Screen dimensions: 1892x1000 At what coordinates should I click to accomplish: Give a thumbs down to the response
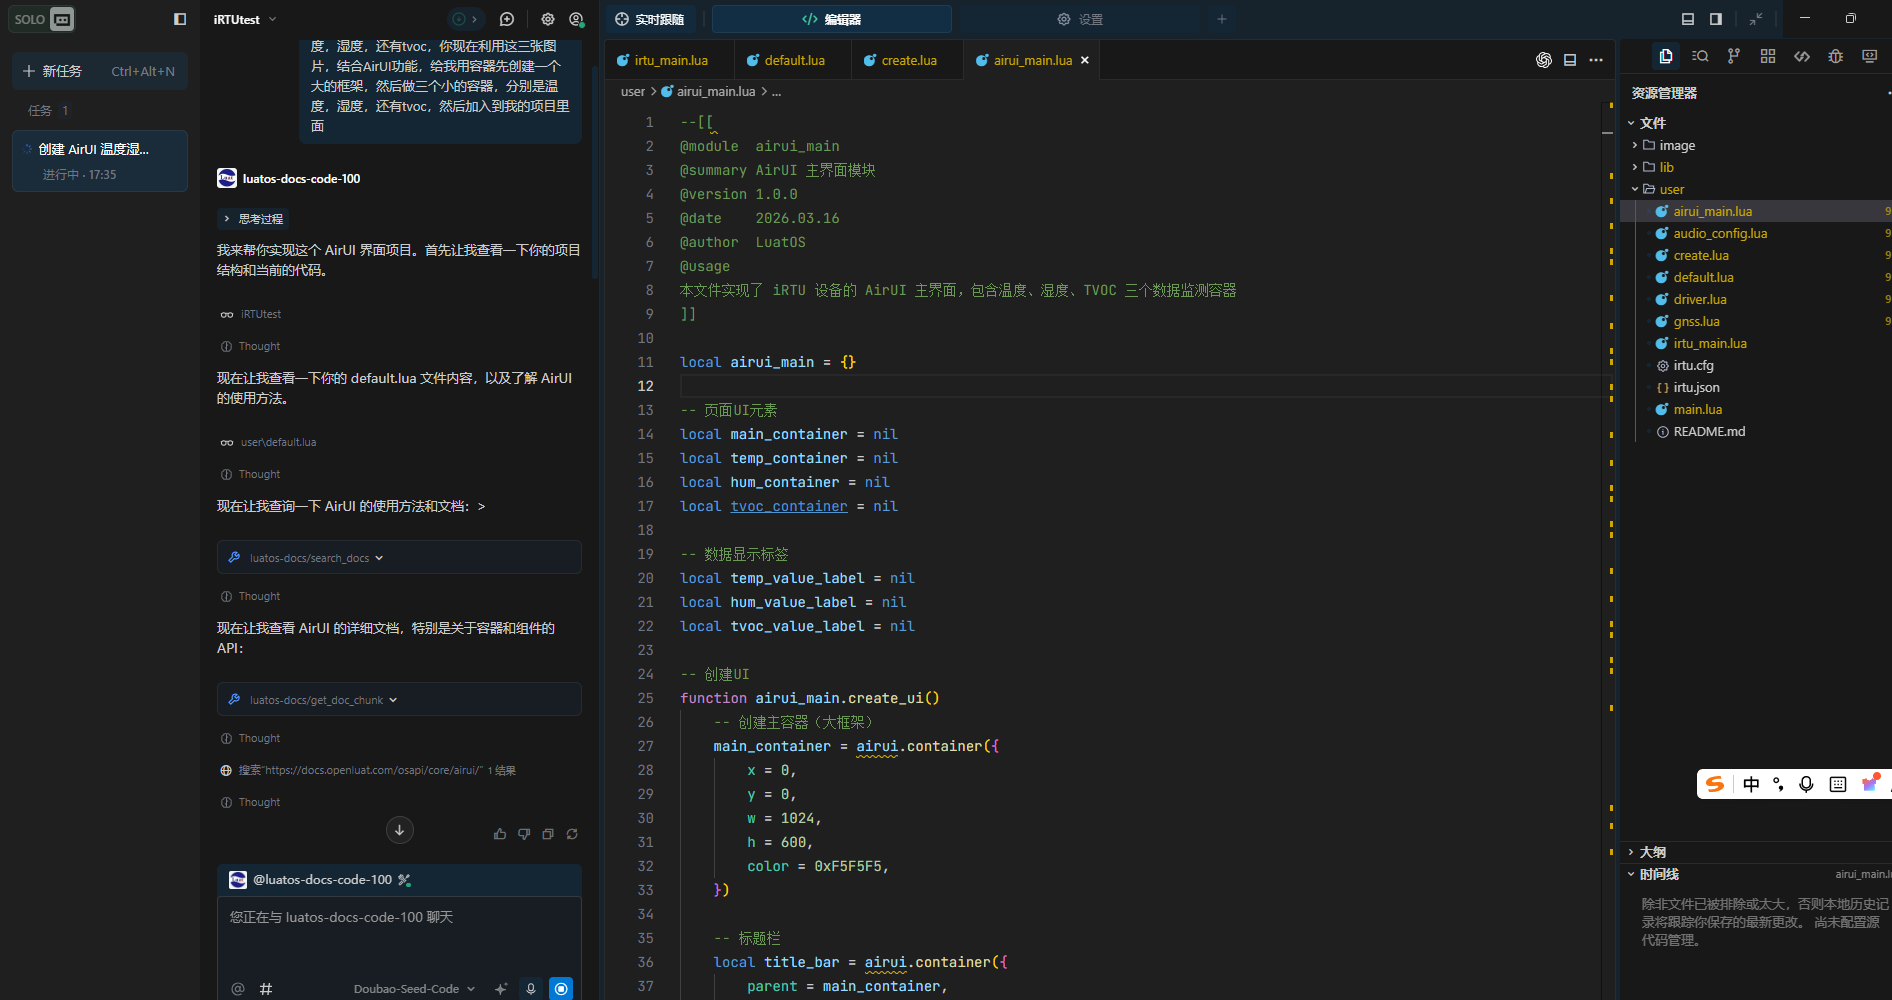pos(524,834)
